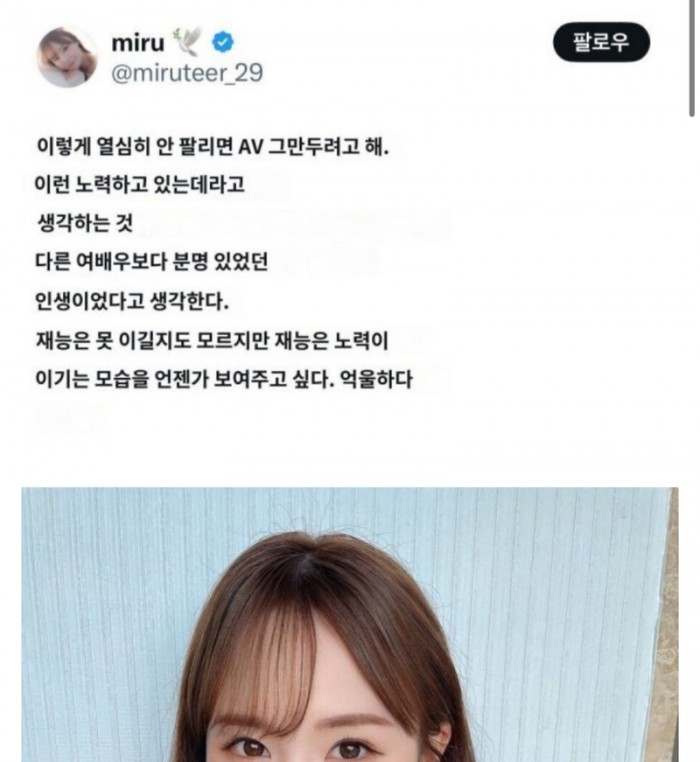700x762 pixels.
Task: Click the miru display name
Action: [138, 43]
